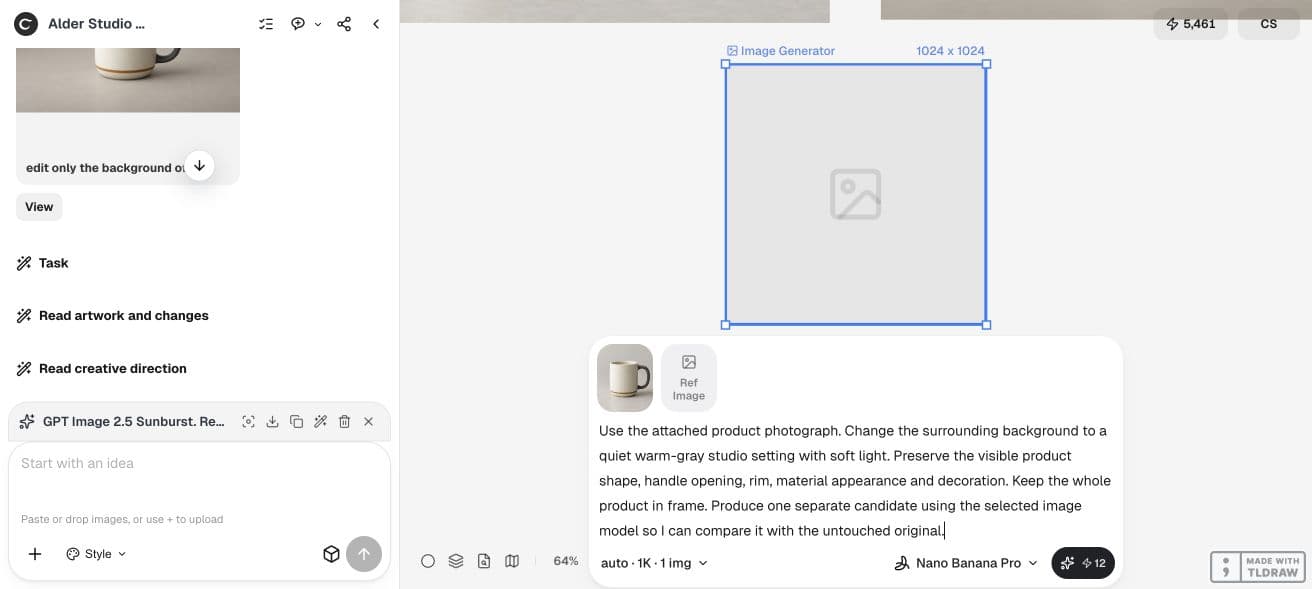Open the task checklist icon in header

click(266, 24)
